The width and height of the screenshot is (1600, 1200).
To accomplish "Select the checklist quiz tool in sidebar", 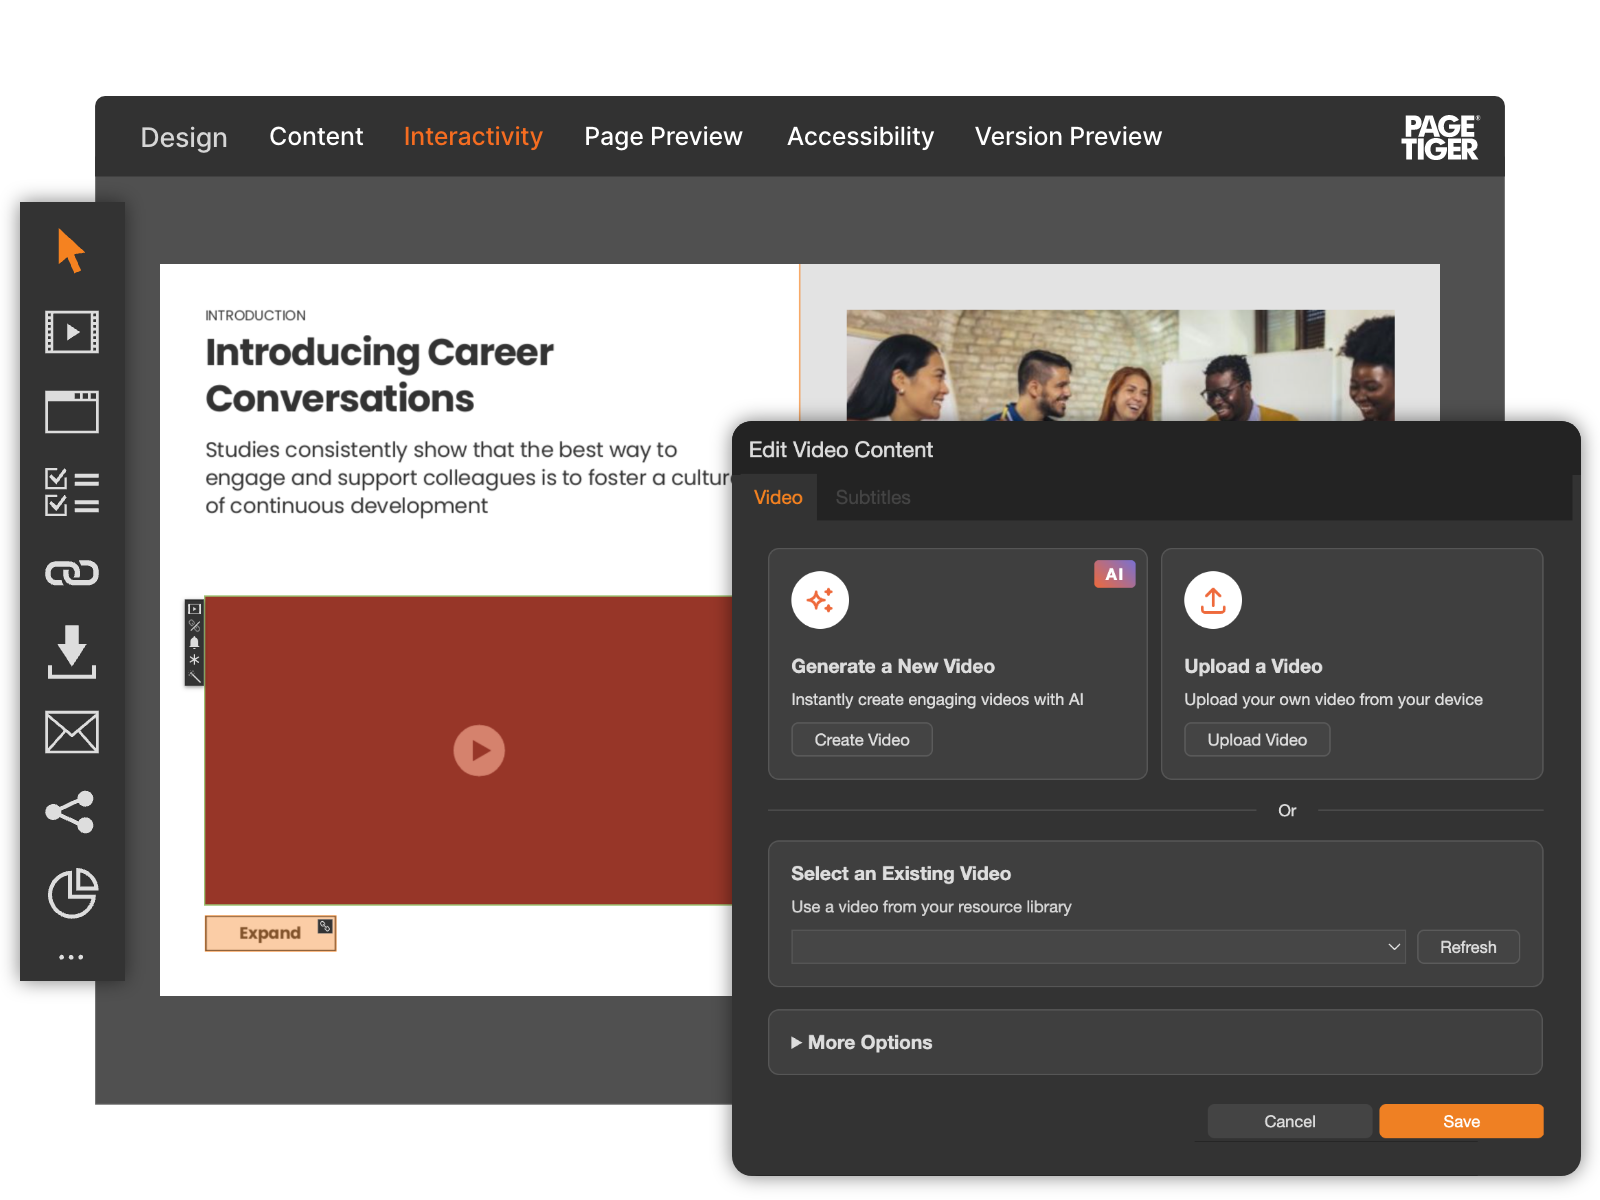I will point(72,492).
